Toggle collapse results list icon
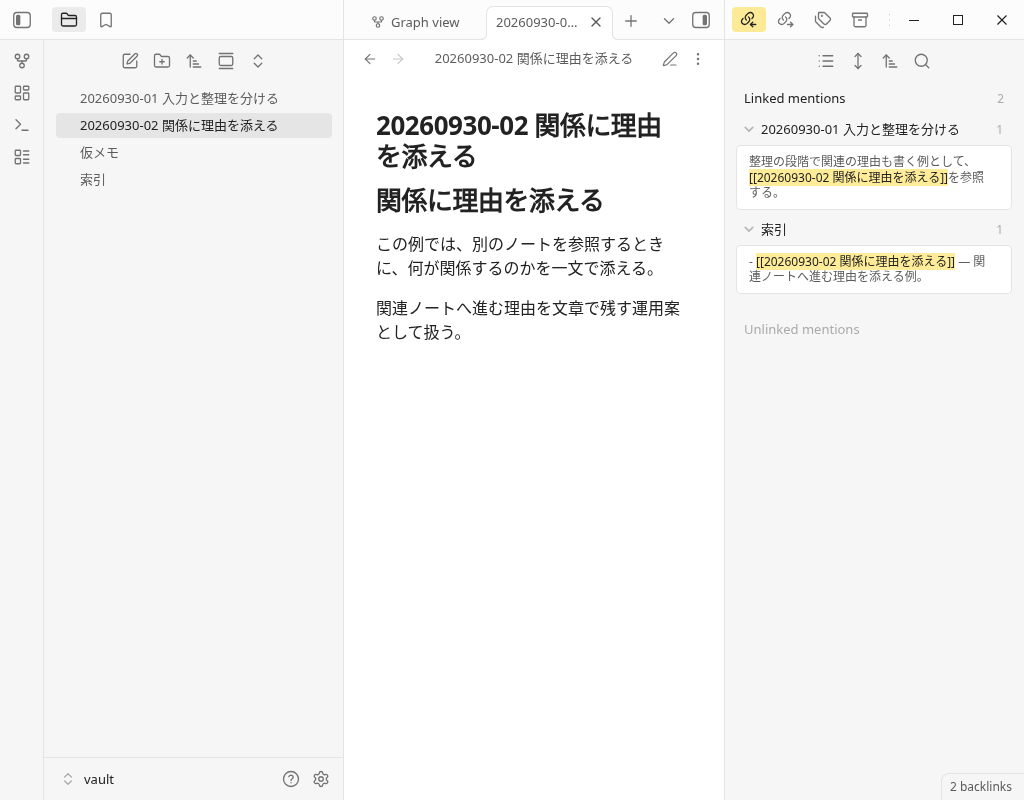 point(826,61)
